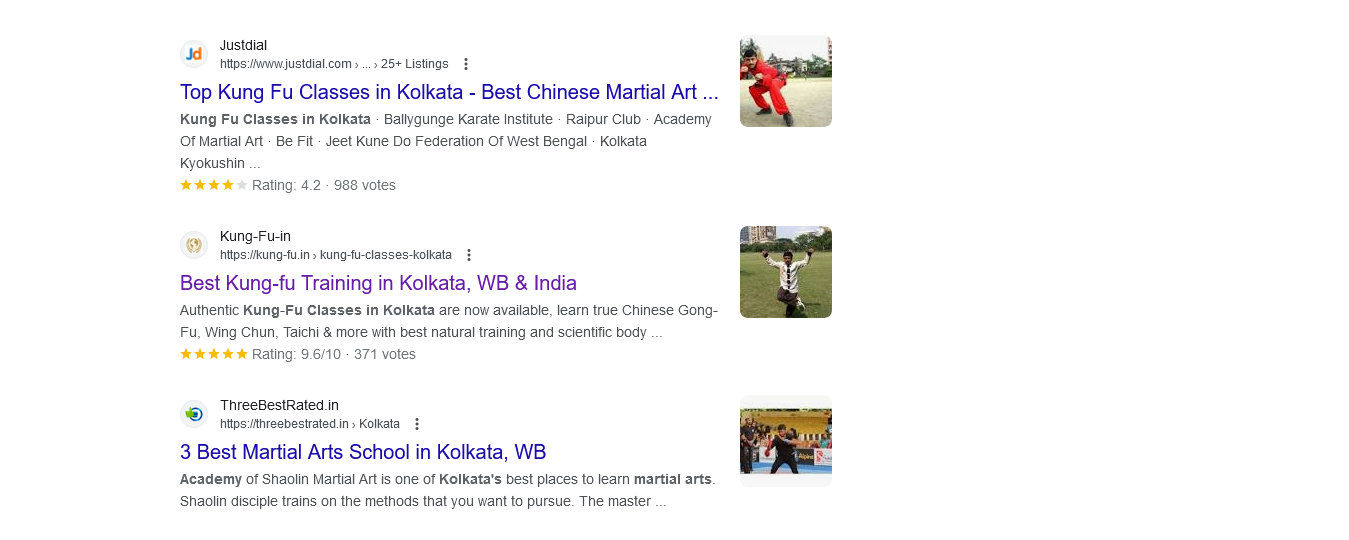Open "Top Kung Fu Classes in Kolkata" result
The image size is (1349, 540).
pyautogui.click(x=449, y=92)
